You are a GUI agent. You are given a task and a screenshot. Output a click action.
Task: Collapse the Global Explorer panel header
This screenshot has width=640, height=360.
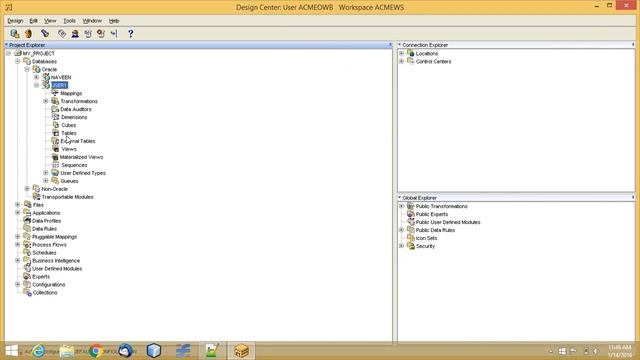coord(400,198)
